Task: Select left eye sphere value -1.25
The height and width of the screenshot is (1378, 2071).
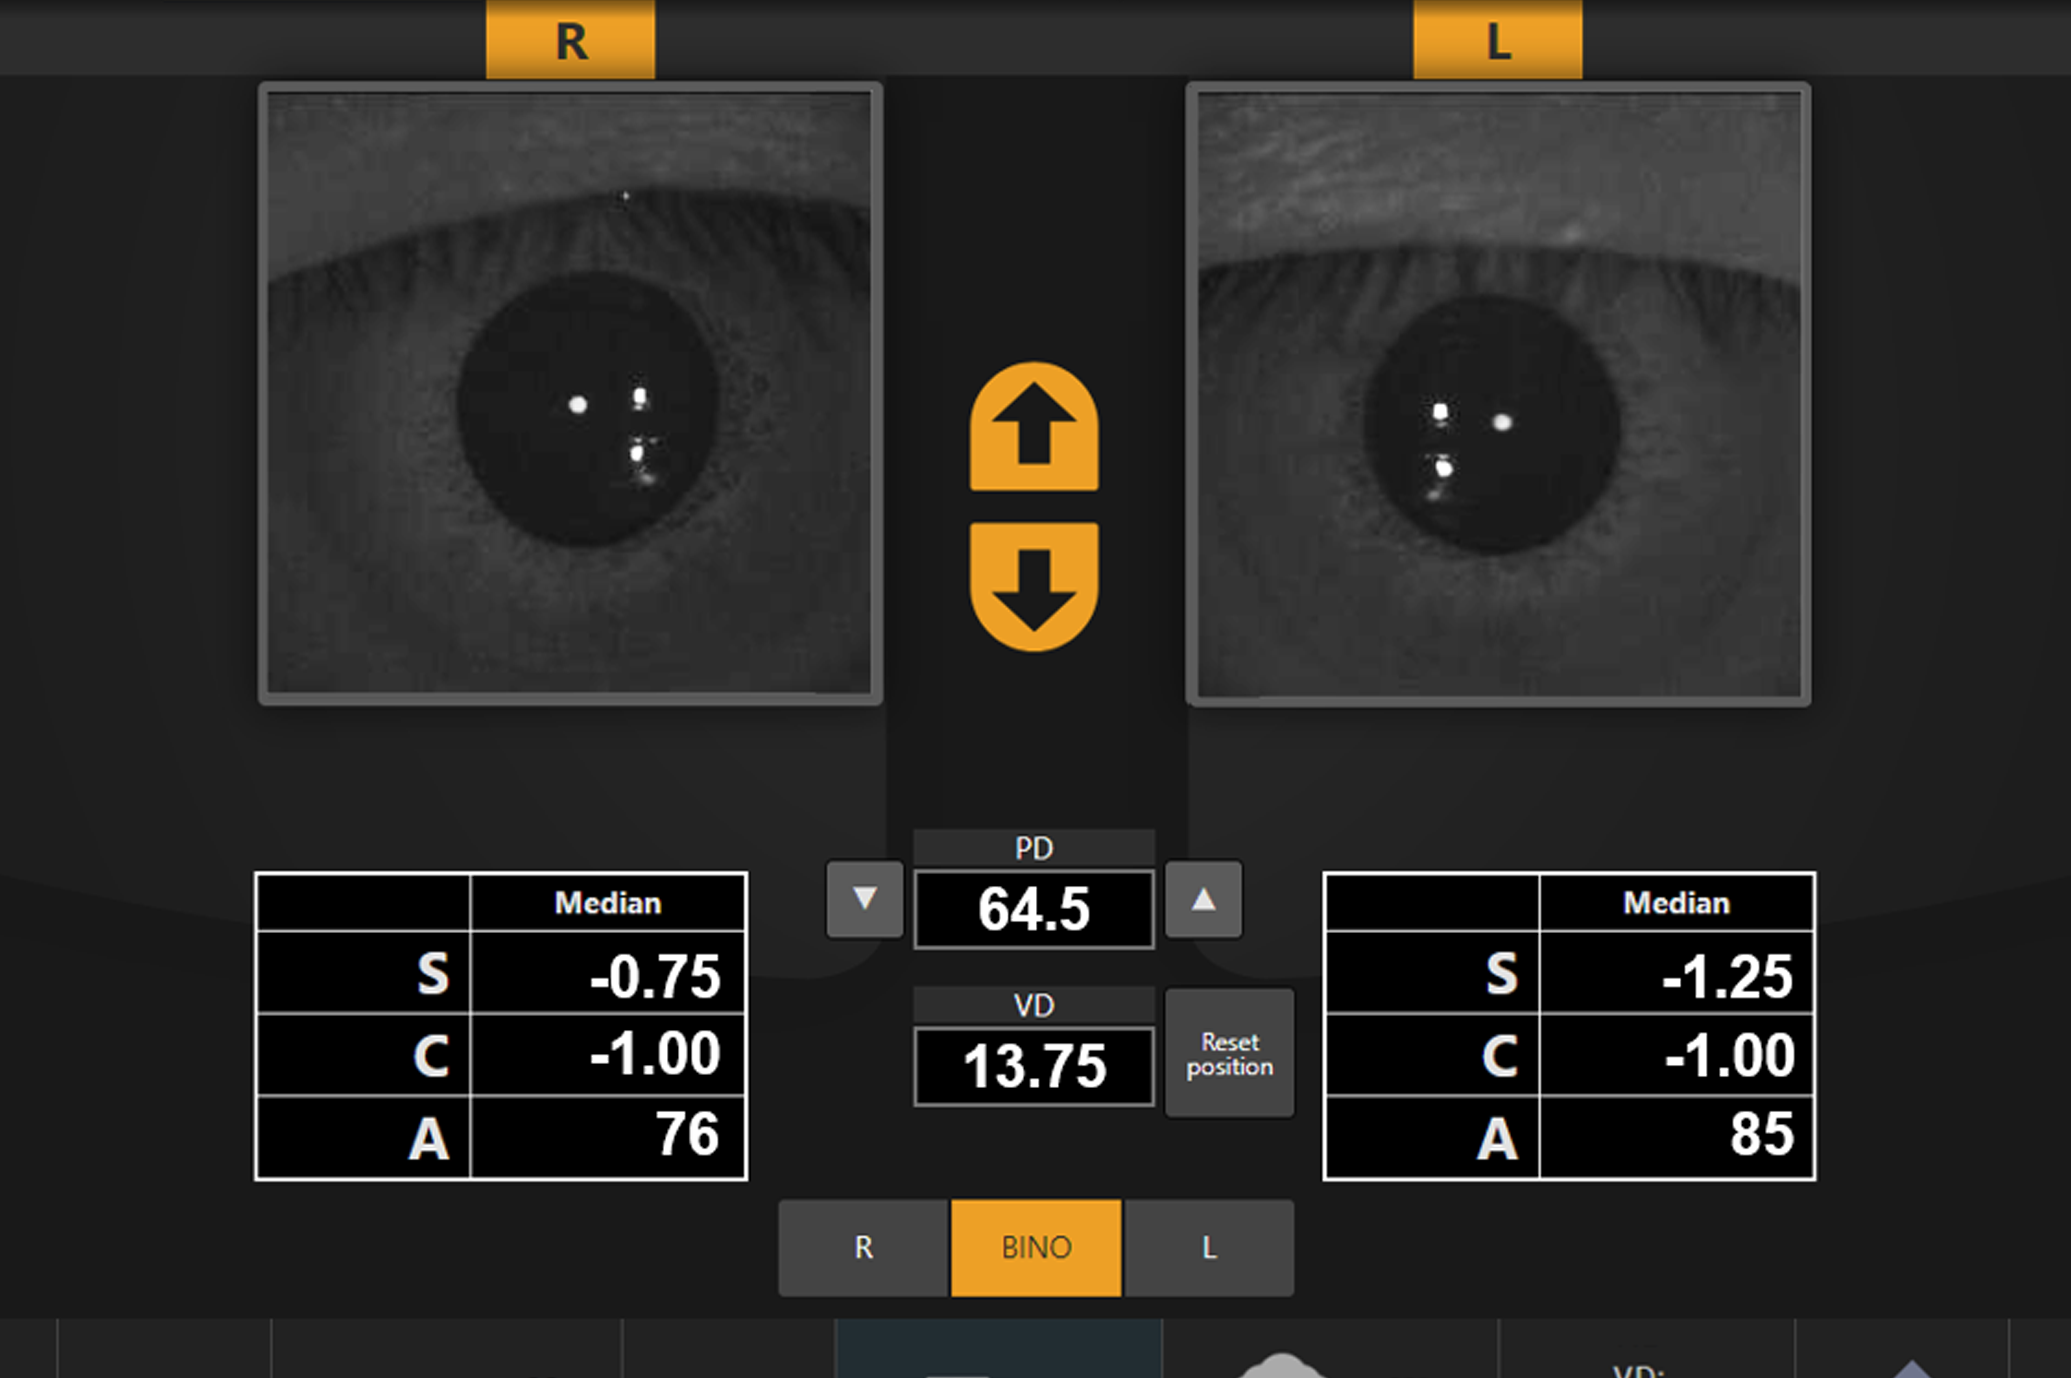Action: (1676, 975)
